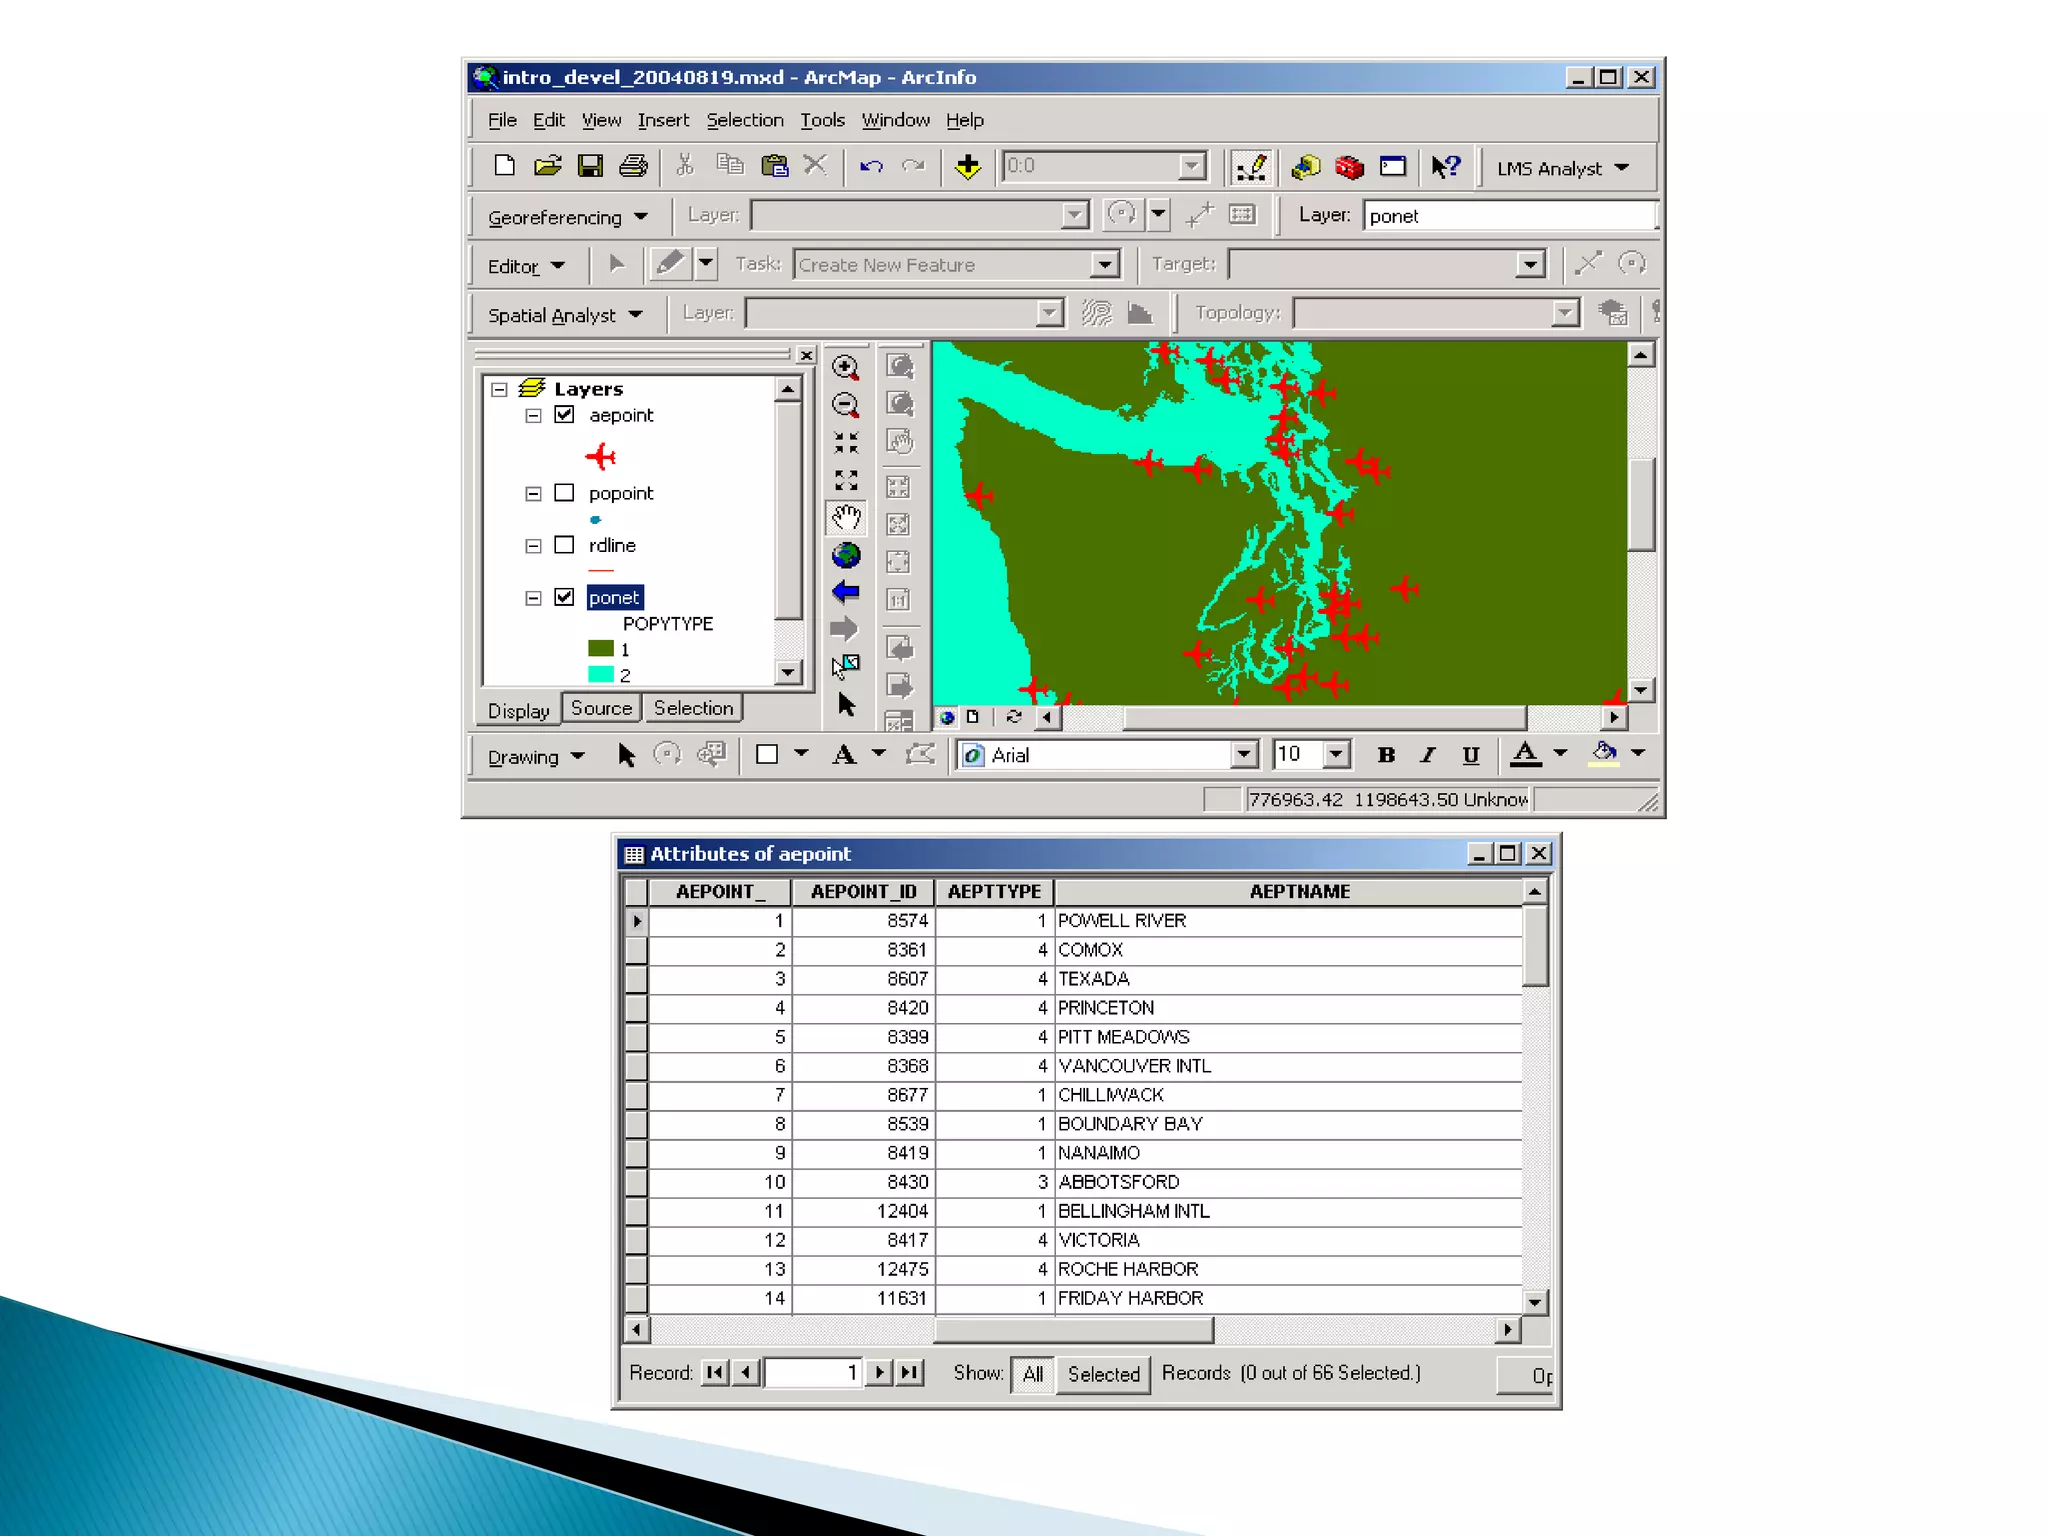The image size is (2048, 1536).
Task: Click the Add Data button
Action: pyautogui.click(x=967, y=167)
